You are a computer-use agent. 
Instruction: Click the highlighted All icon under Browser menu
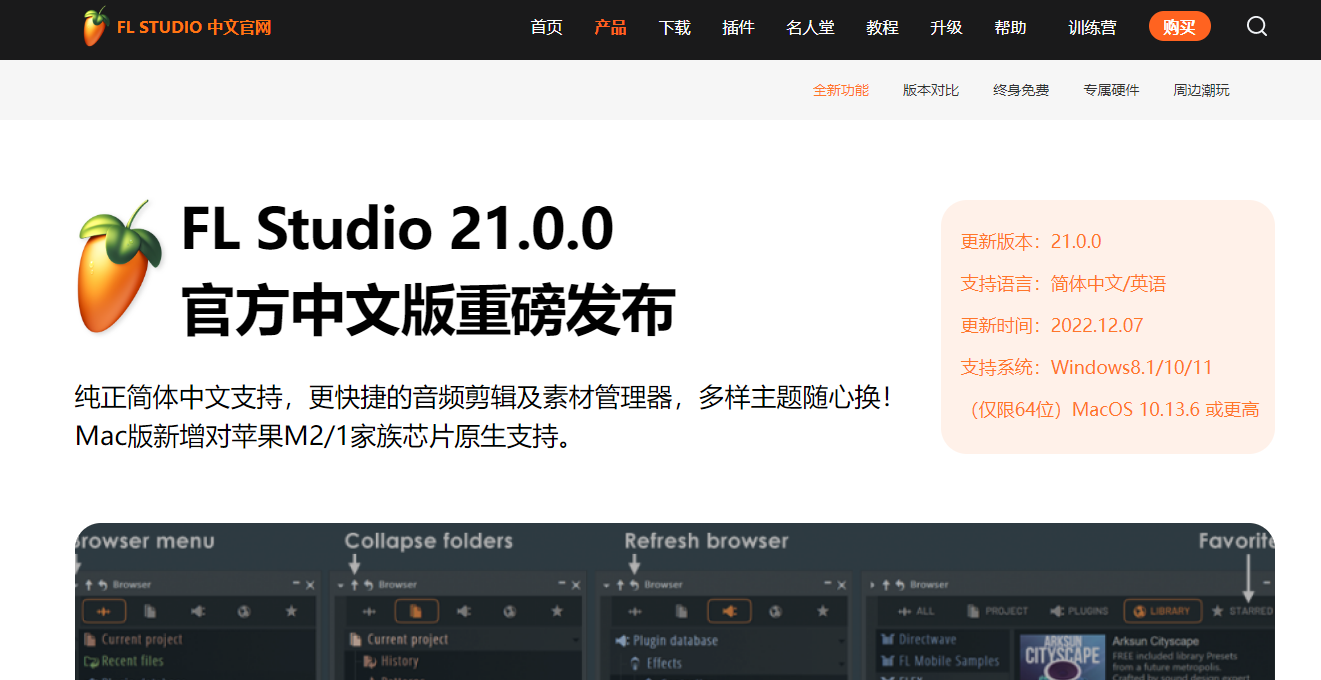103,611
